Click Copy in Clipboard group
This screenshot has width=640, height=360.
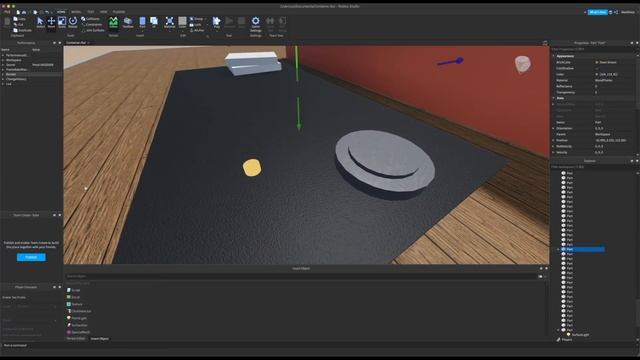(19, 19)
